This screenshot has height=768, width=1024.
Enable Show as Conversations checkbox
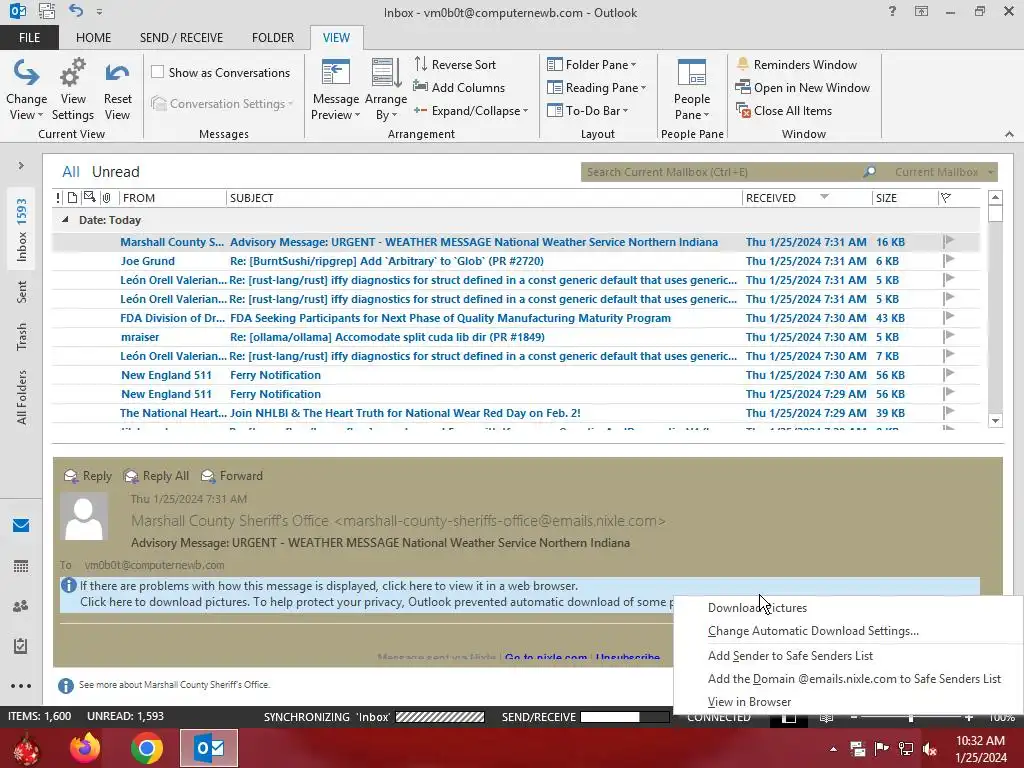(x=157, y=72)
